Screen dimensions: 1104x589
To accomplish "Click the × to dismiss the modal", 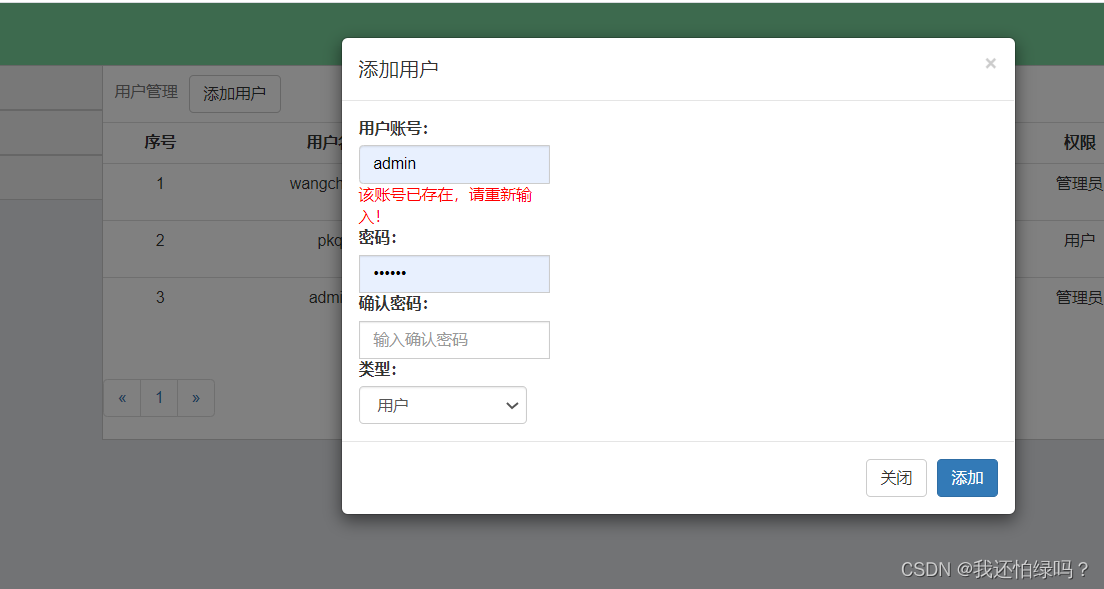I will click(x=990, y=63).
